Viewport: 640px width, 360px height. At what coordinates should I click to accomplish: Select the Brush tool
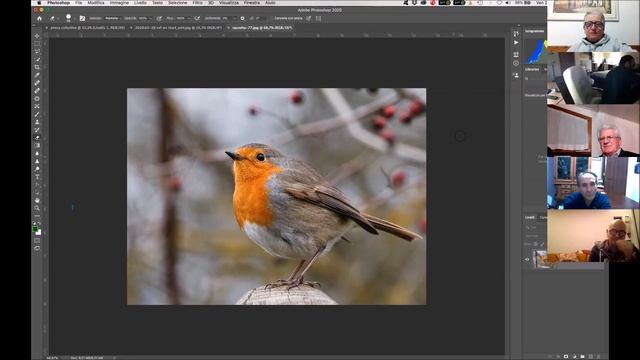pos(37,114)
